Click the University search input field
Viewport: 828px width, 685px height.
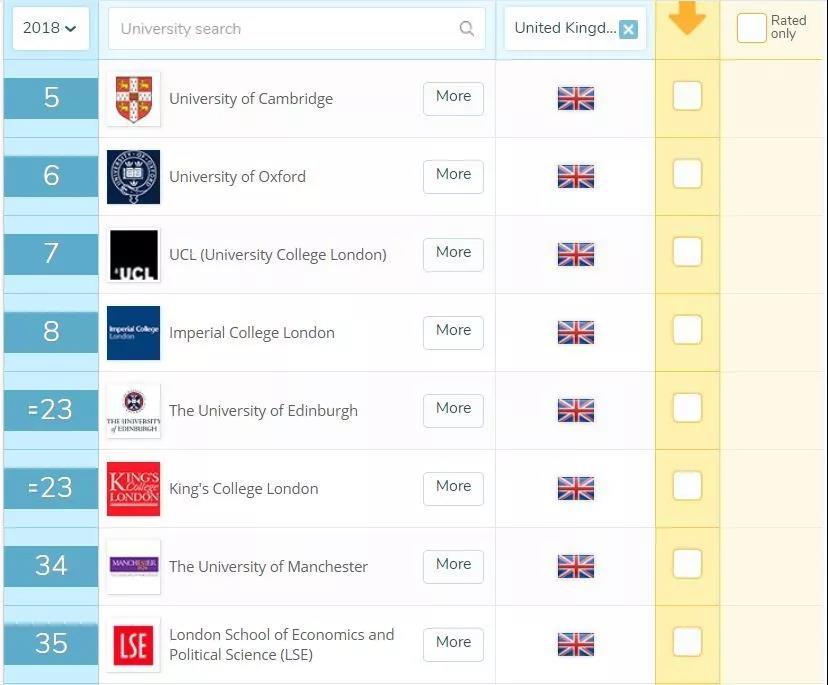point(285,29)
